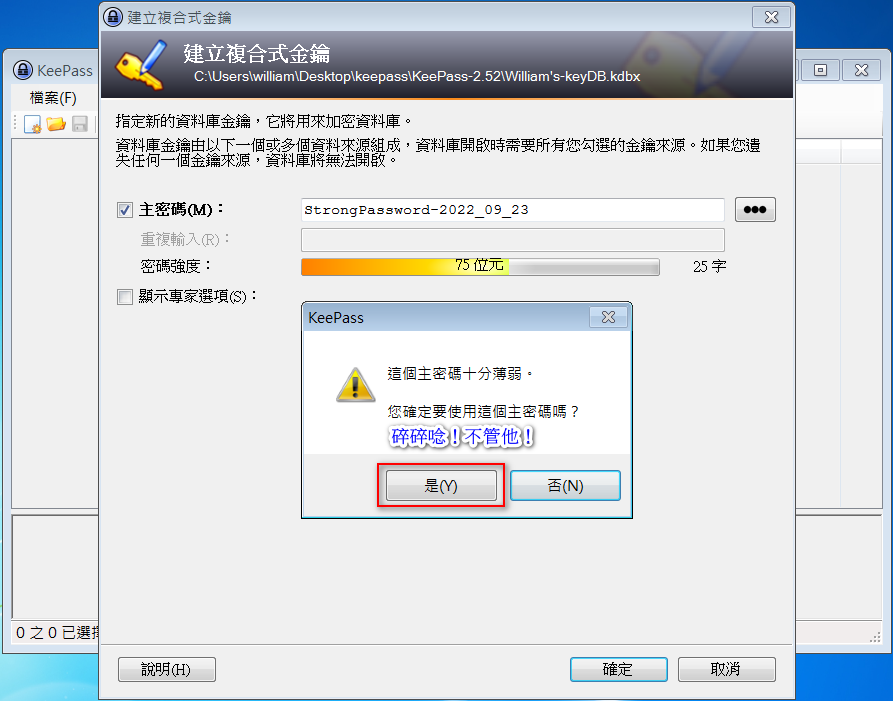Click the KeePass lock icon in main window
893x701 pixels.
coord(23,70)
